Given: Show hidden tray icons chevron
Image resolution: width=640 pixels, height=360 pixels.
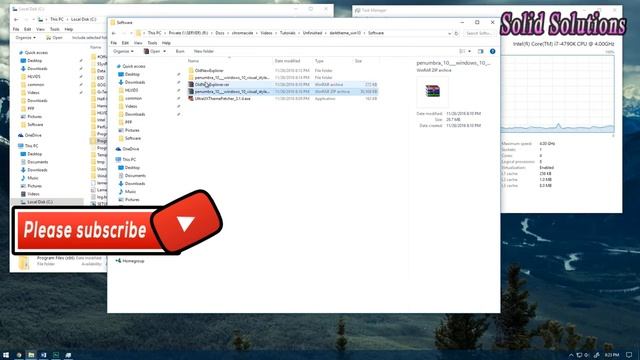Looking at the screenshot, I should 571,355.
